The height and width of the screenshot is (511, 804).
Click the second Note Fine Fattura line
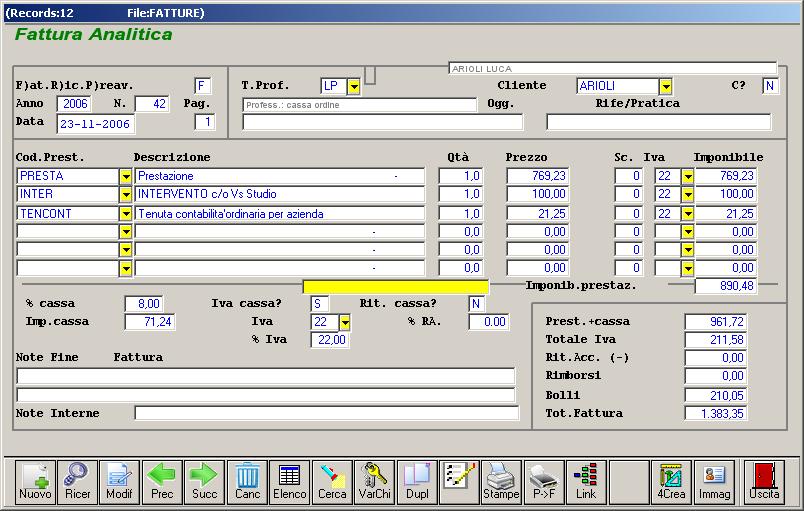point(266,395)
